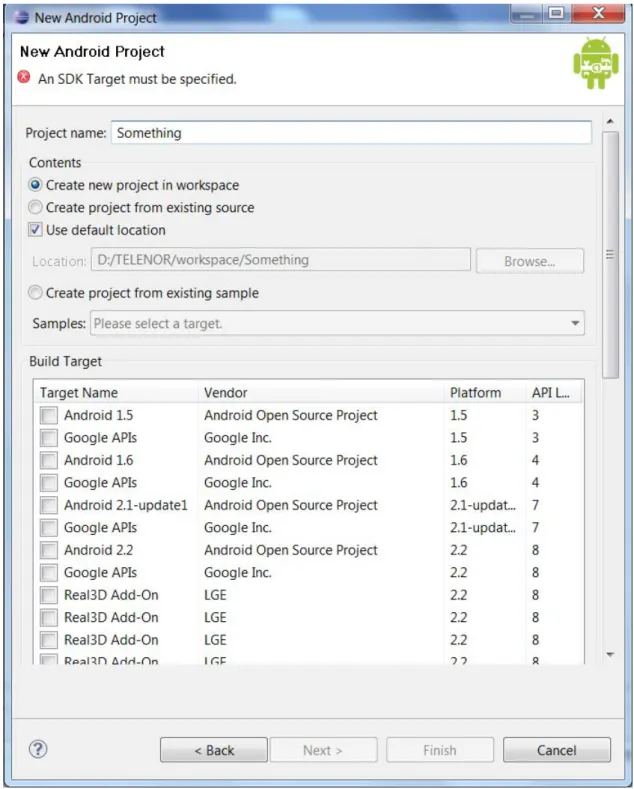Click the 'Build Target' group label

[65, 361]
